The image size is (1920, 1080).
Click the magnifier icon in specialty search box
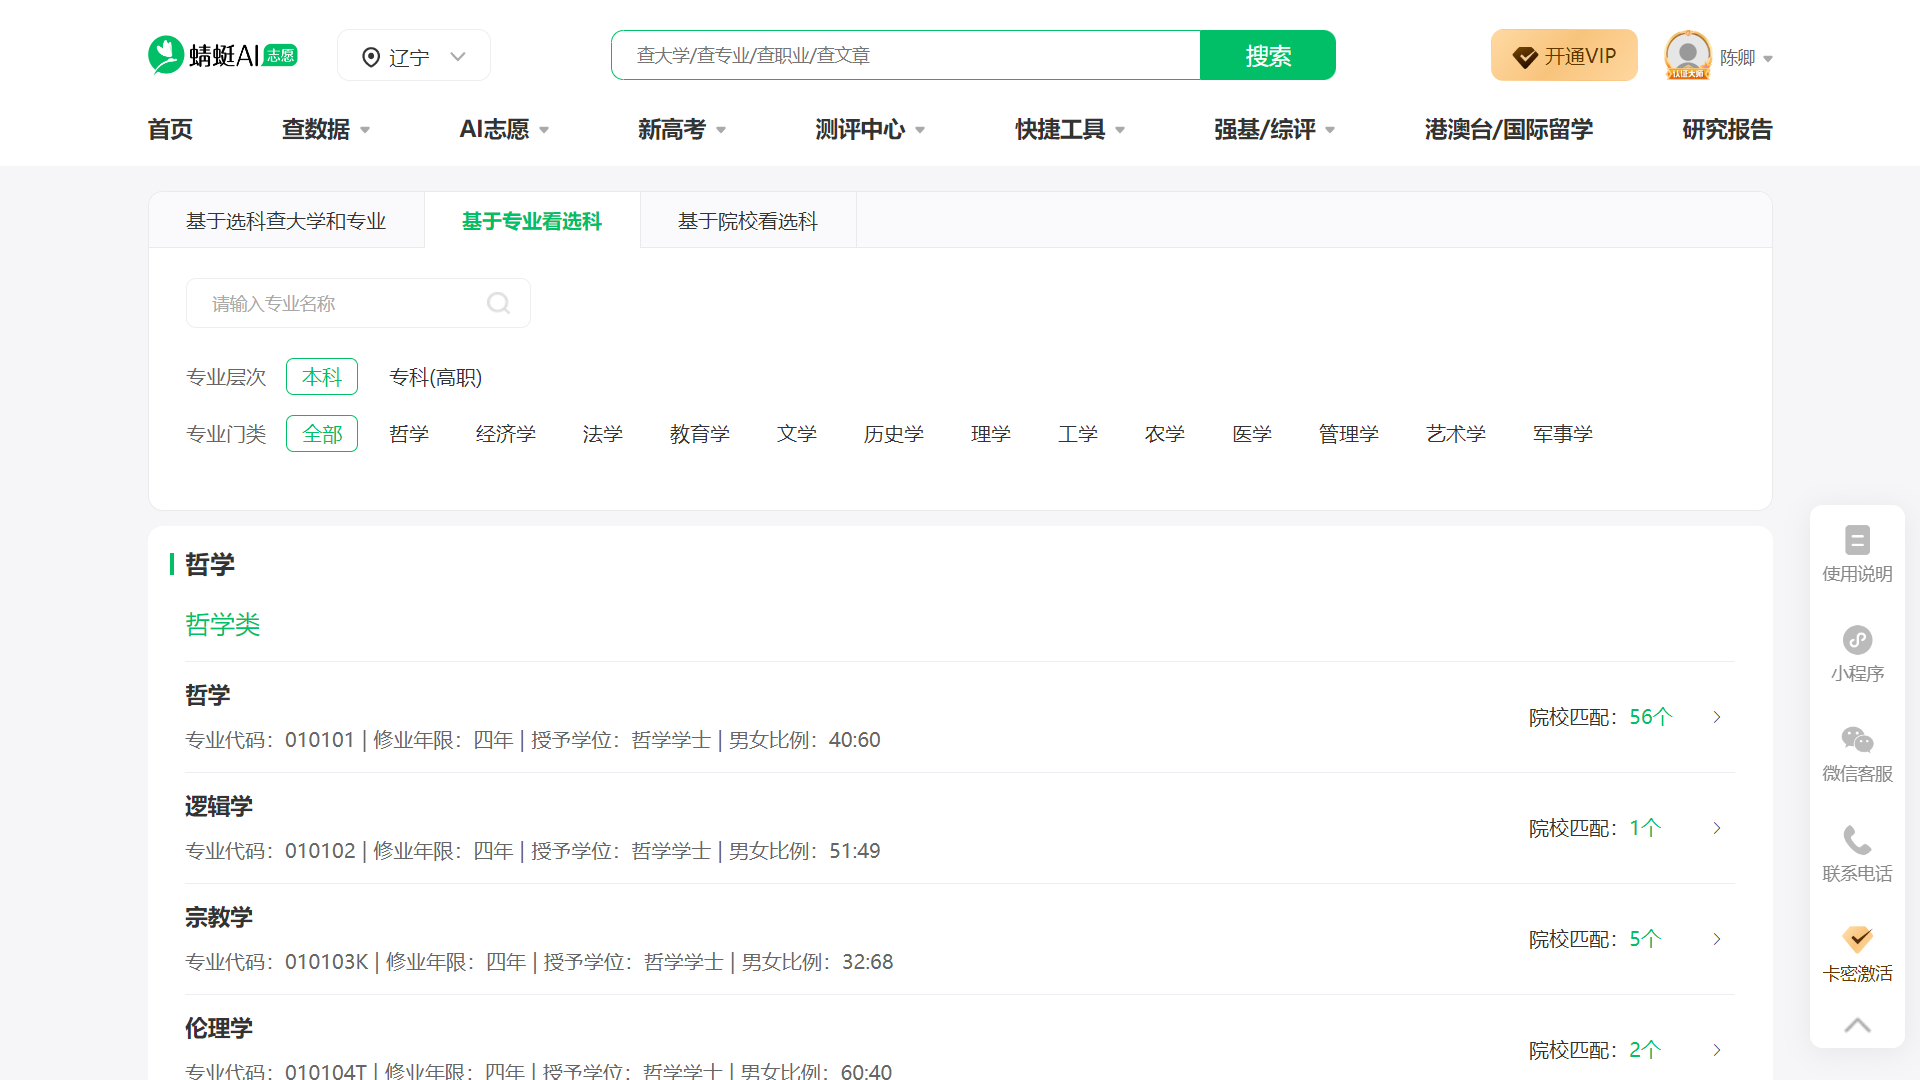tap(498, 303)
